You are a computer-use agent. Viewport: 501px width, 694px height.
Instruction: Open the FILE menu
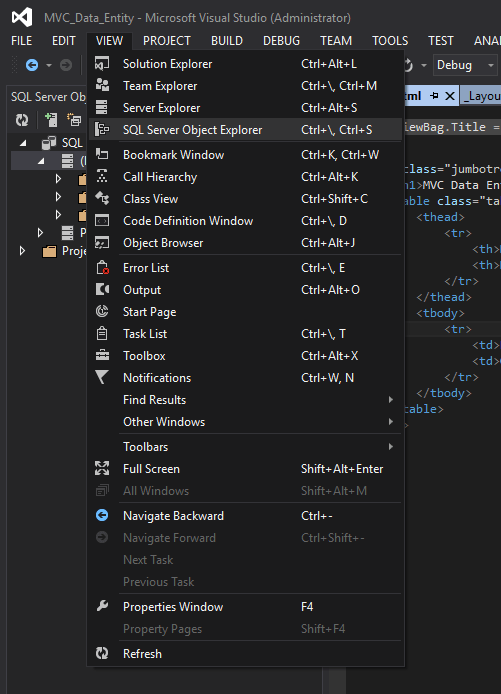point(21,41)
